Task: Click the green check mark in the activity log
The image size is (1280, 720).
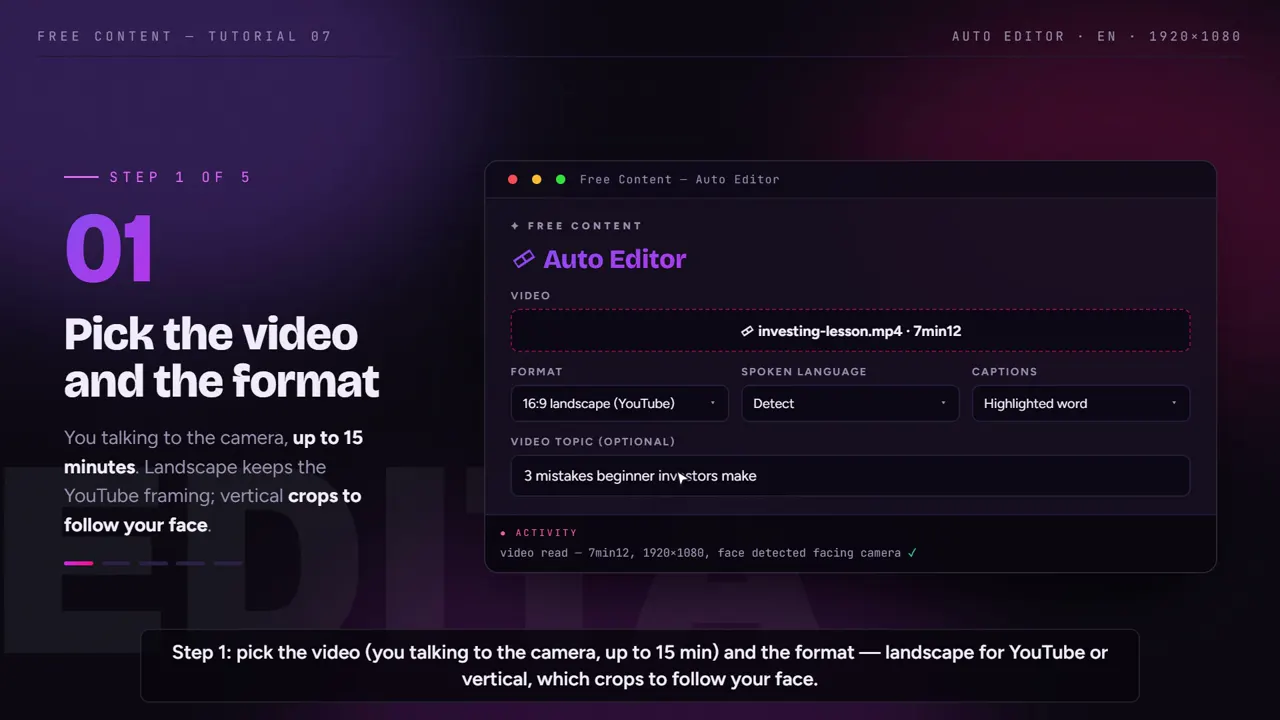Action: tap(912, 552)
